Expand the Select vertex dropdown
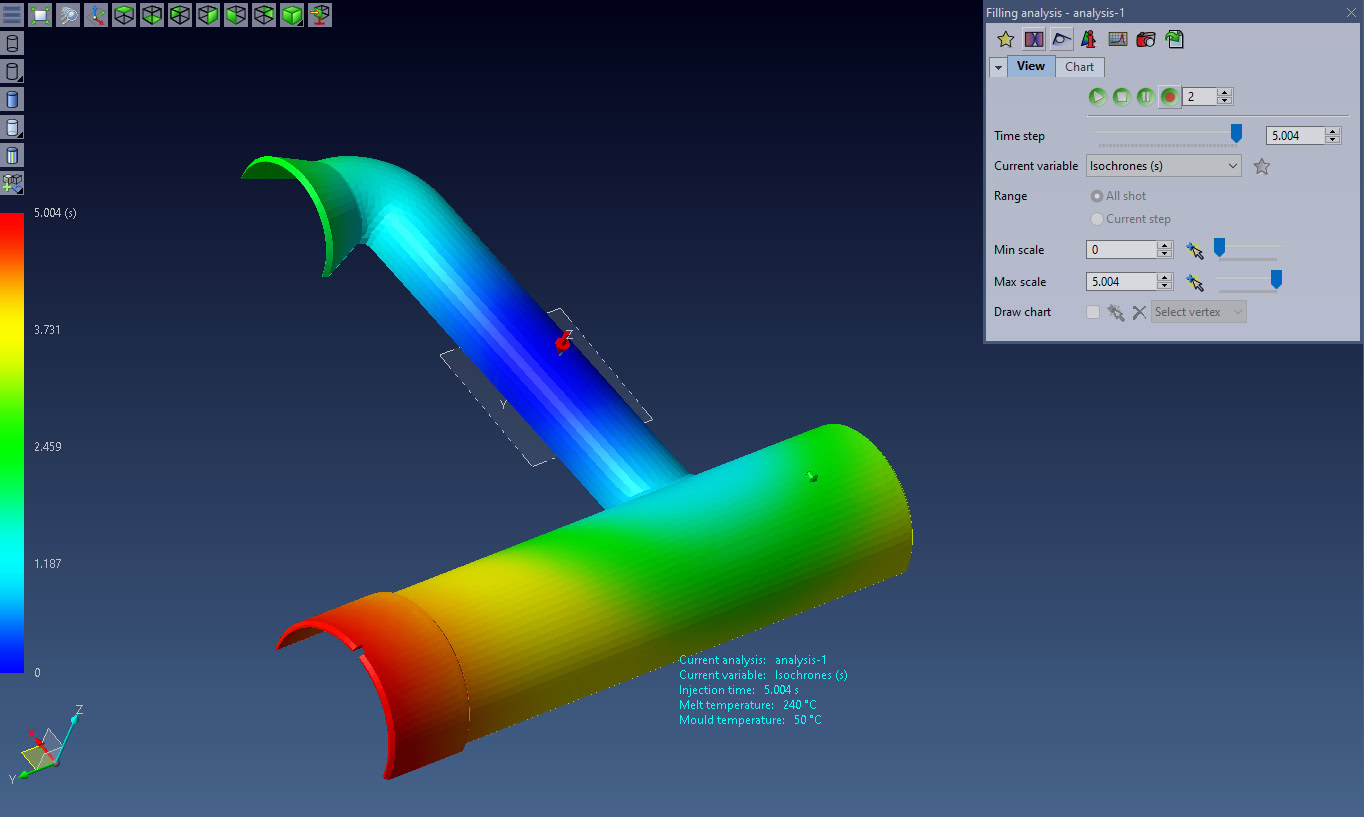Viewport: 1364px width, 817px height. [x=1199, y=312]
